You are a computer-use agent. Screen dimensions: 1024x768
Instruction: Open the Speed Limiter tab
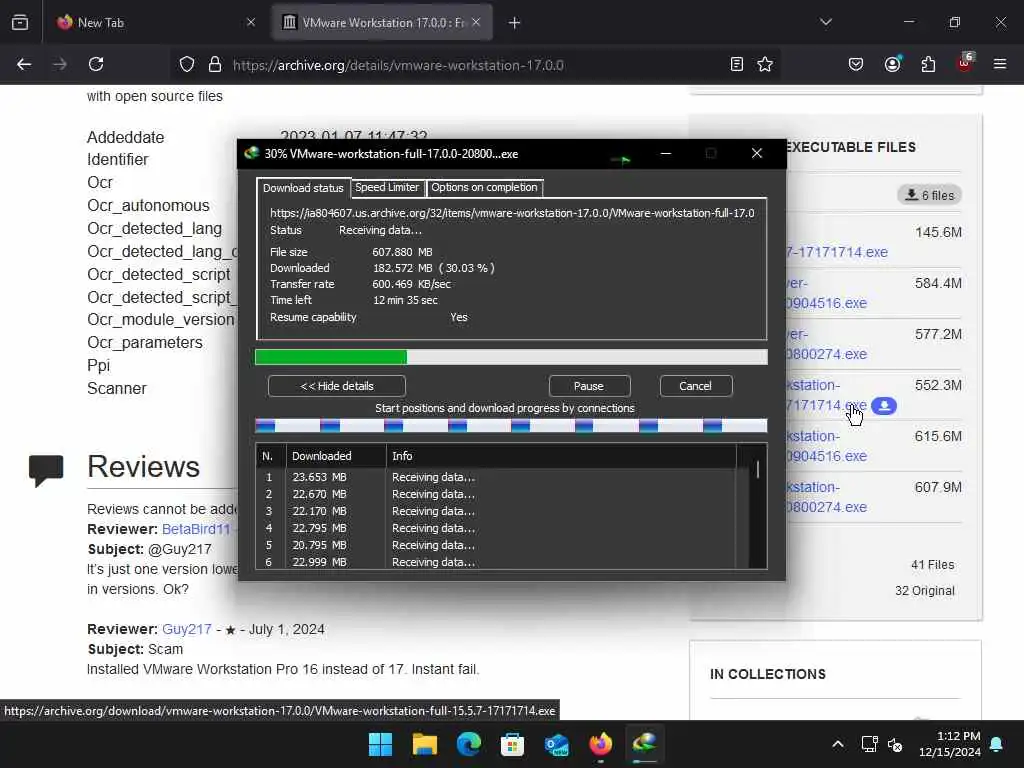(x=387, y=187)
